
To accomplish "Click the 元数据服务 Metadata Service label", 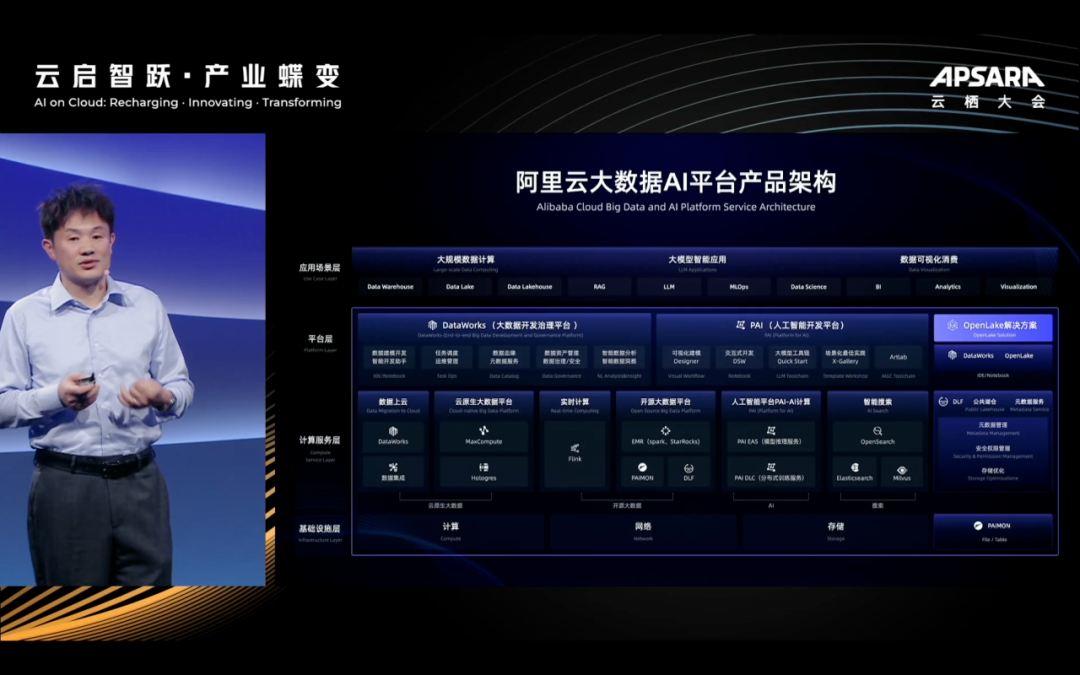I will point(1029,404).
